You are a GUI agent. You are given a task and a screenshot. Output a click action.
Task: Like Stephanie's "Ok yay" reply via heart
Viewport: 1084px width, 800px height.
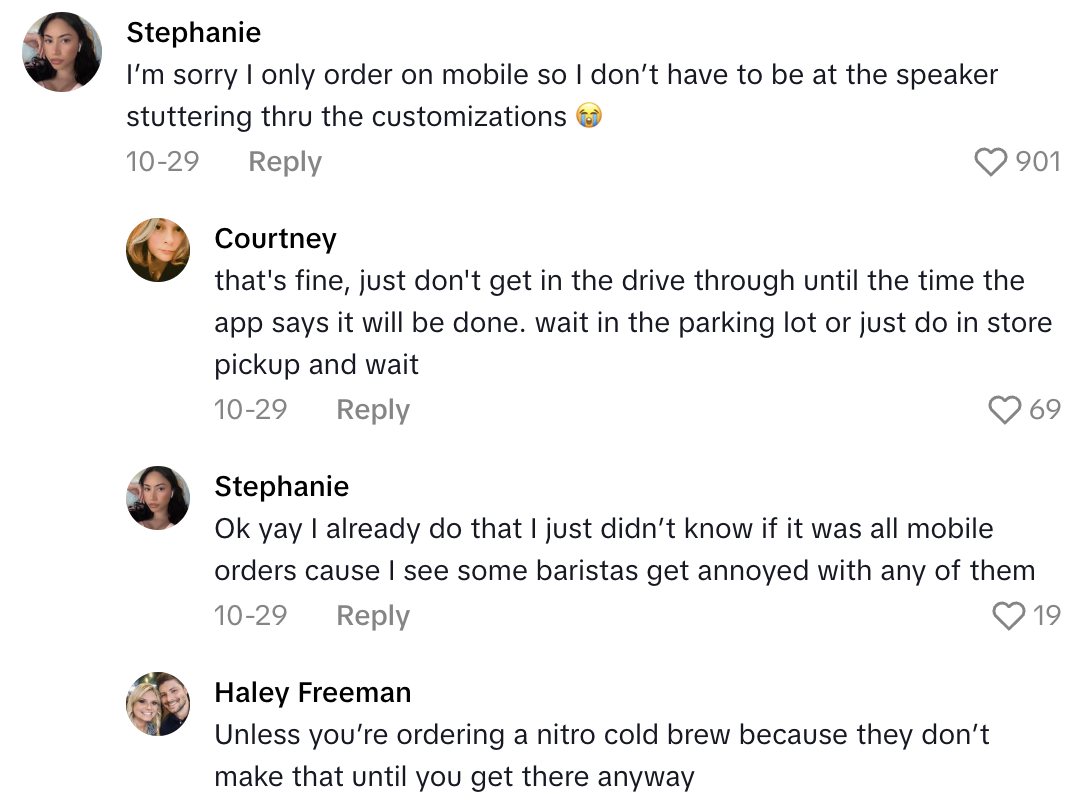[1008, 616]
